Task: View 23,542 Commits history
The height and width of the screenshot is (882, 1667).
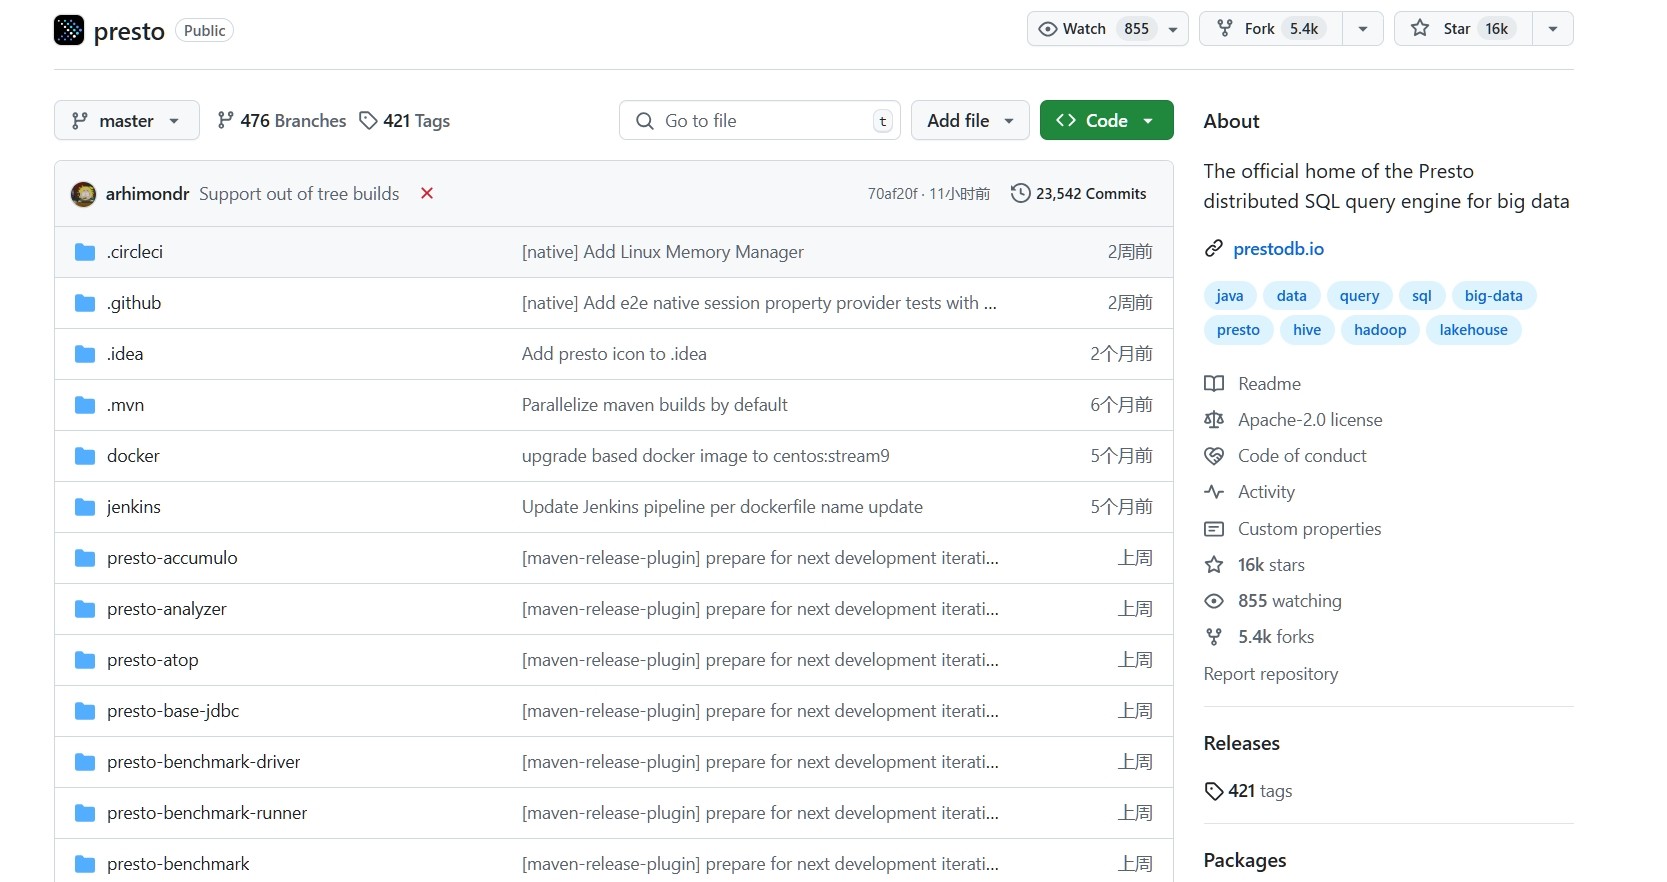Action: pos(1079,193)
